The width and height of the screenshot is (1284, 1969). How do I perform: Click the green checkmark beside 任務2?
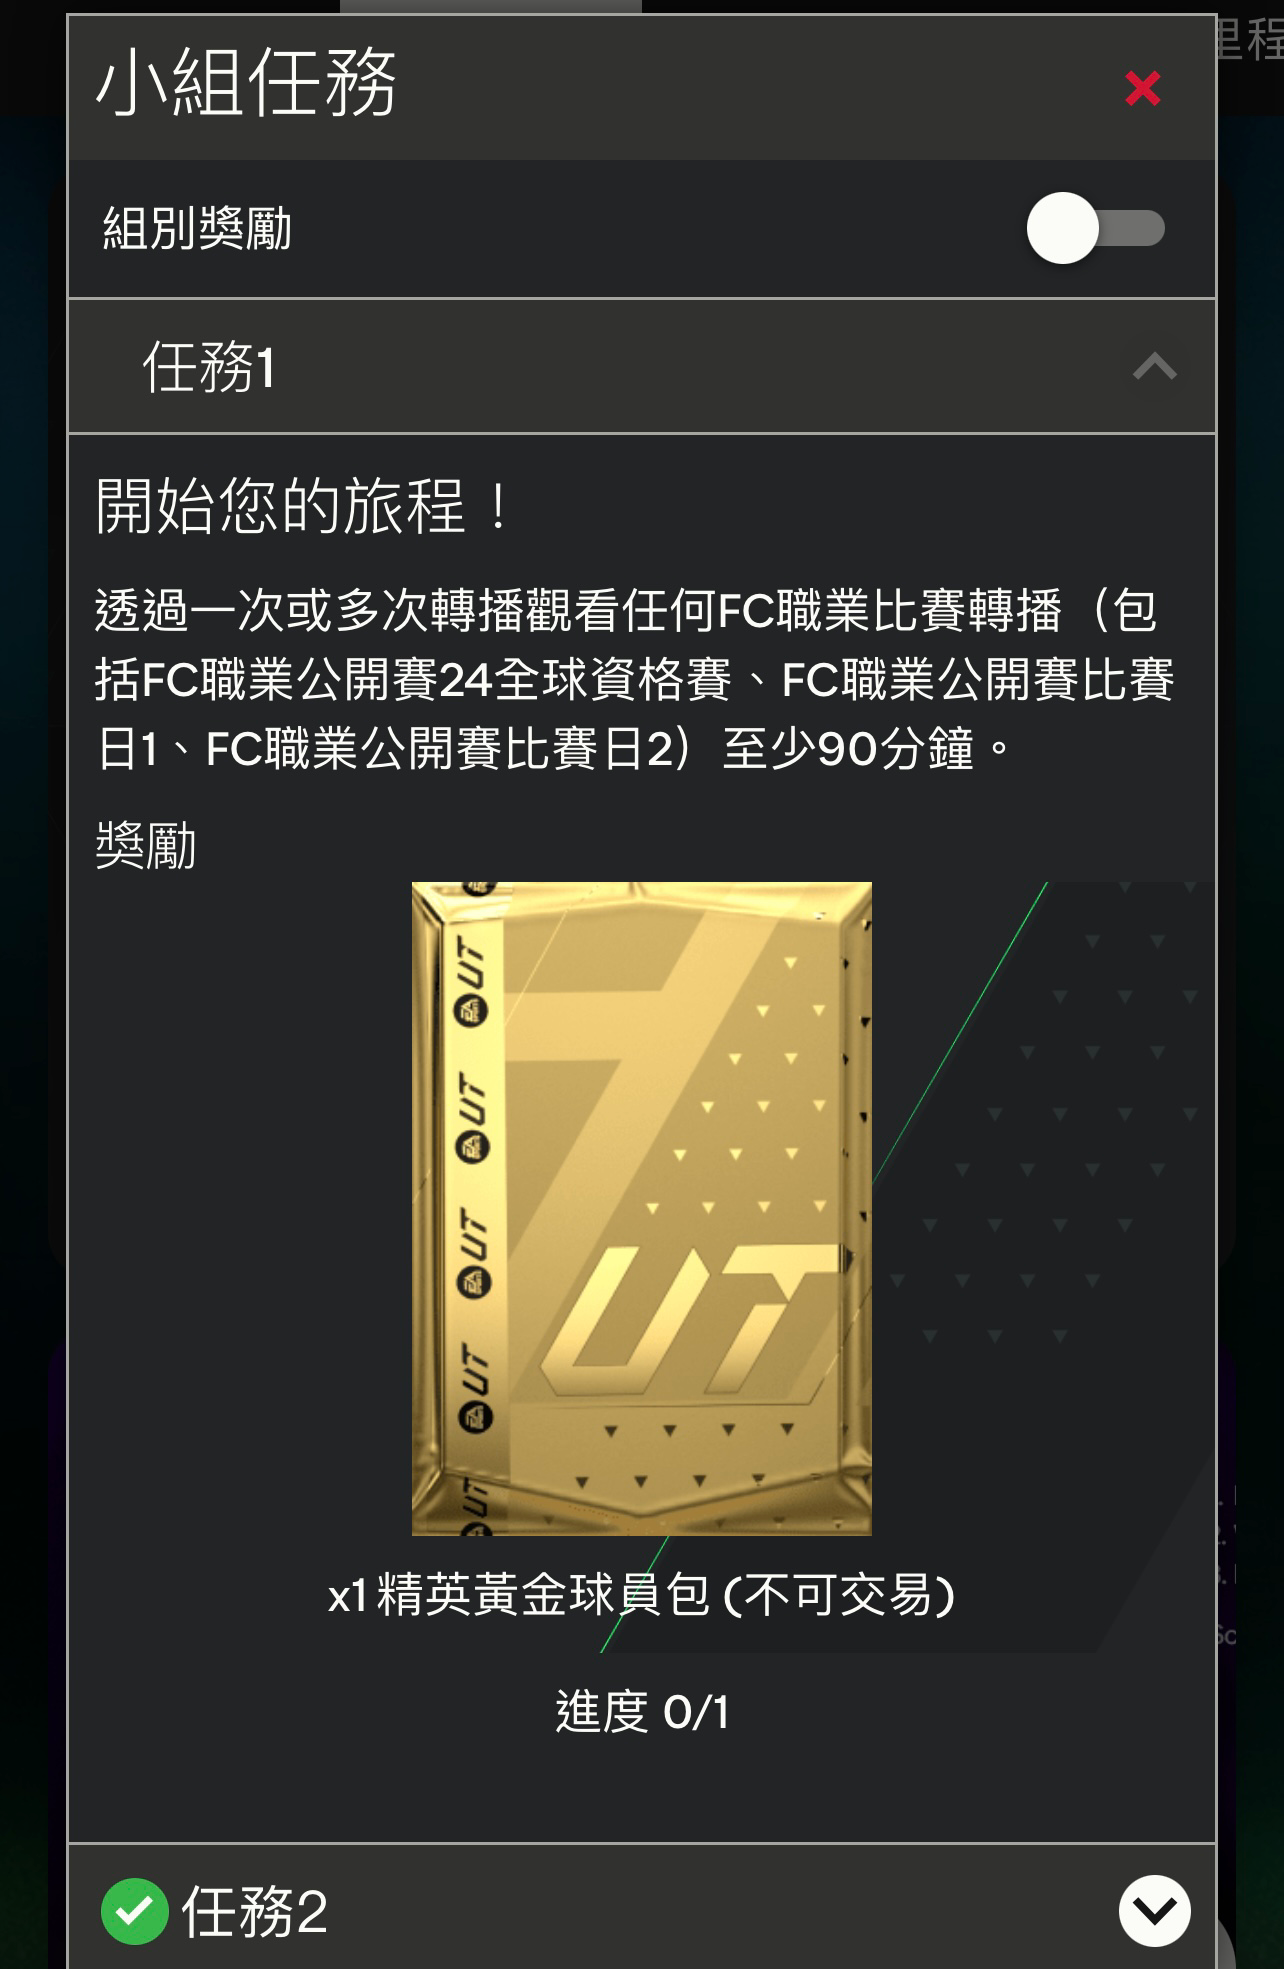tap(134, 1911)
